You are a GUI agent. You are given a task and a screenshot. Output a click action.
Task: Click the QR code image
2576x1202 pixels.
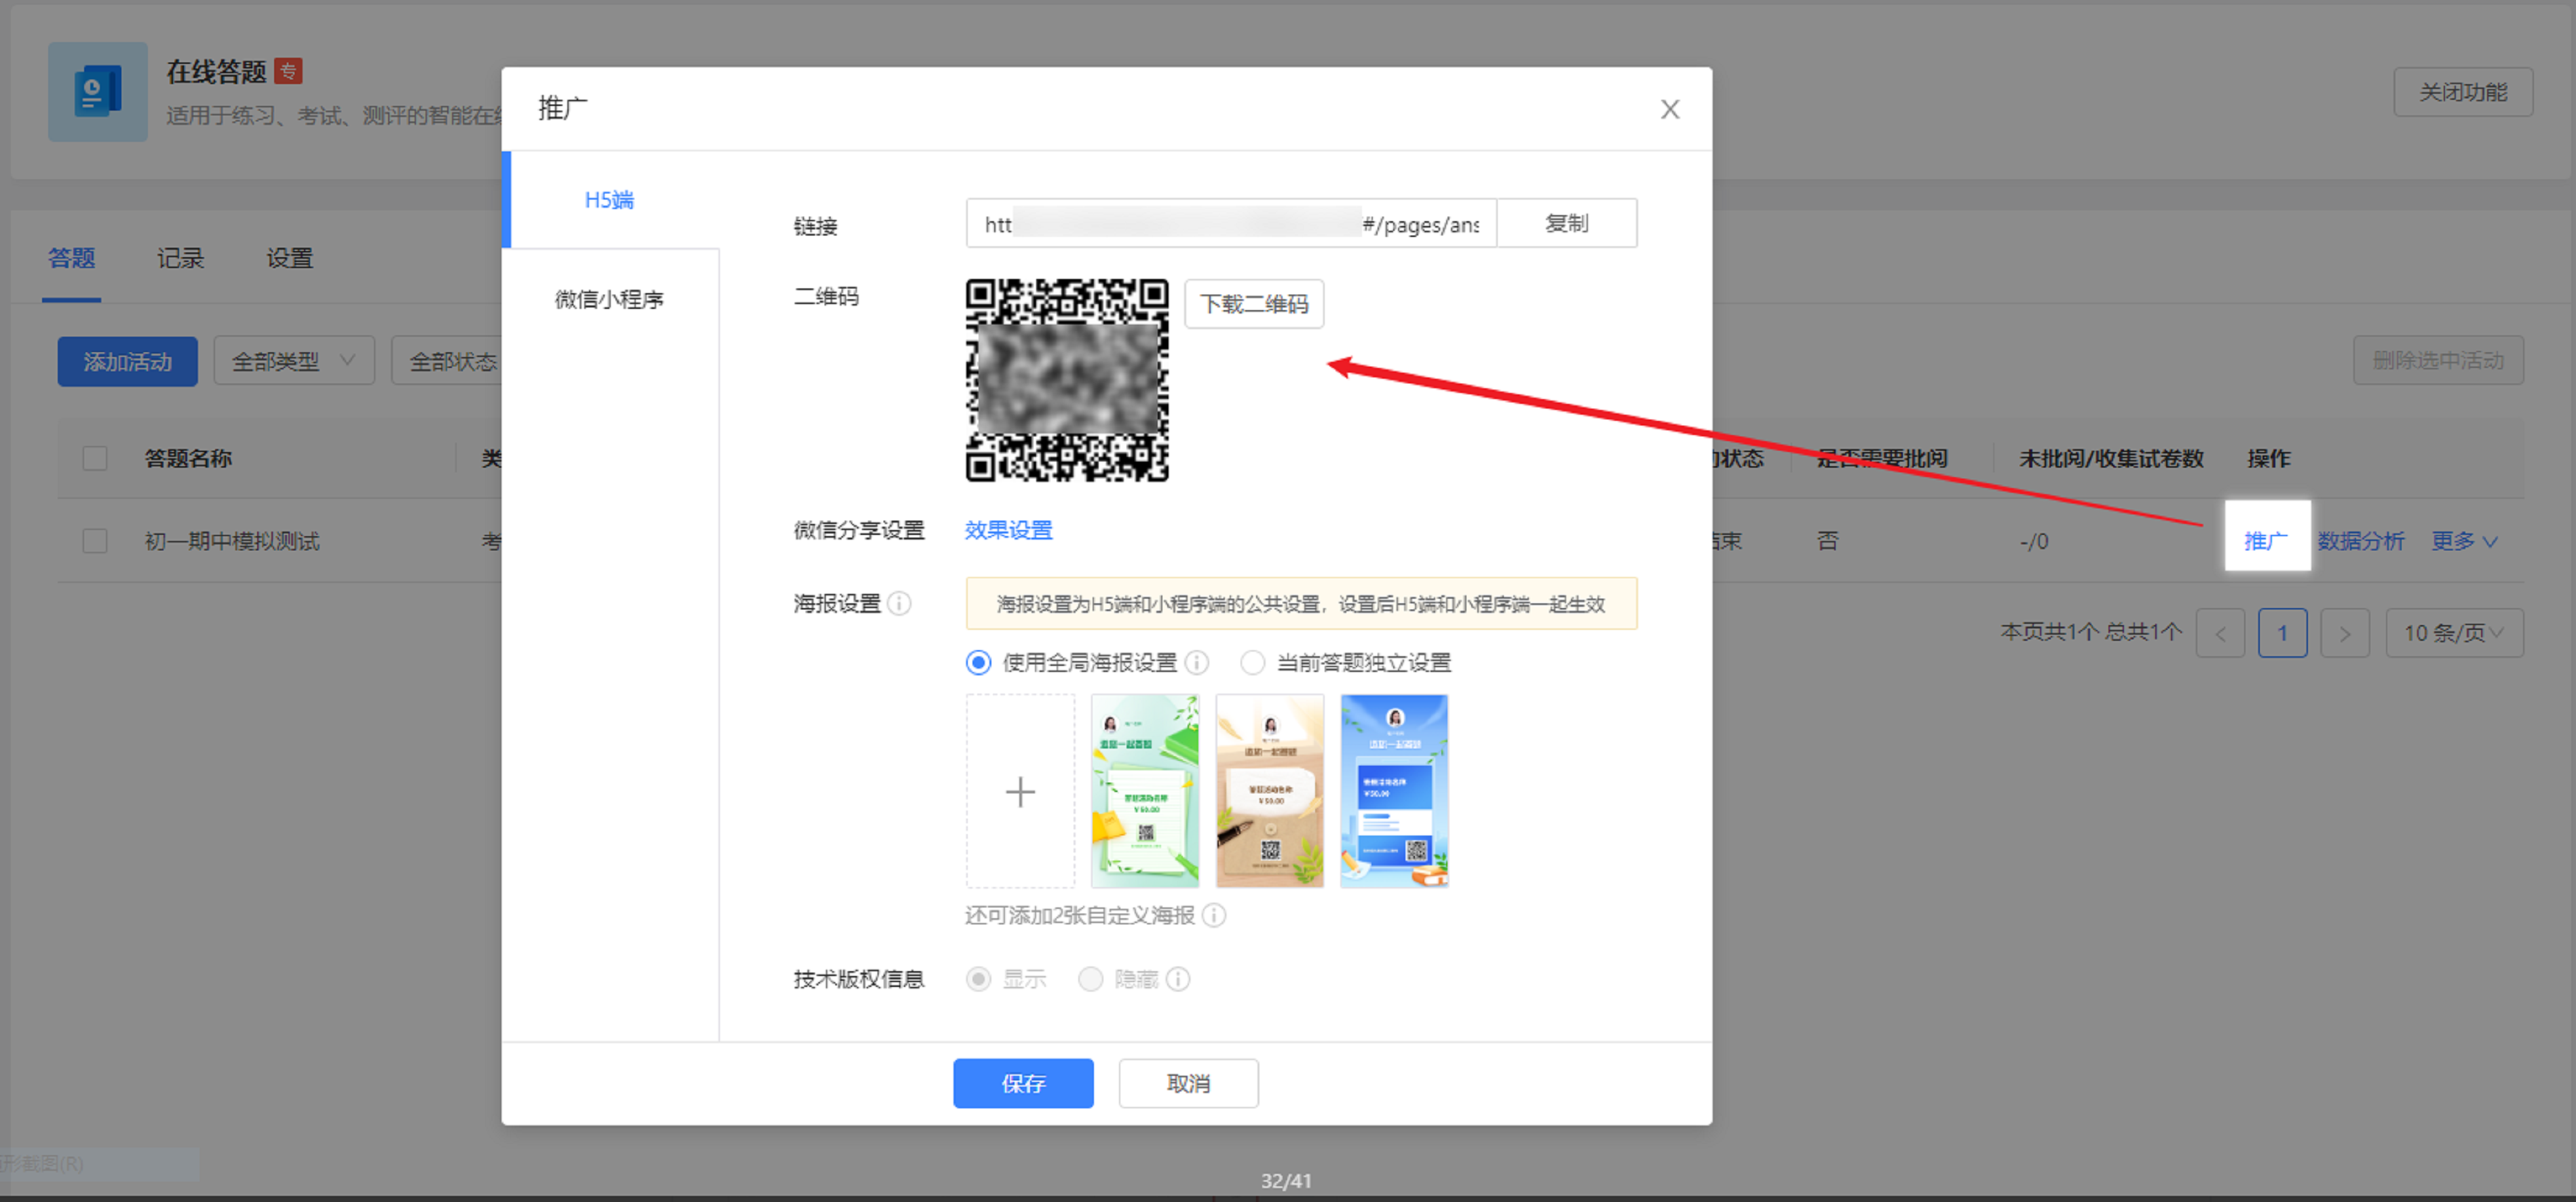click(x=1066, y=380)
